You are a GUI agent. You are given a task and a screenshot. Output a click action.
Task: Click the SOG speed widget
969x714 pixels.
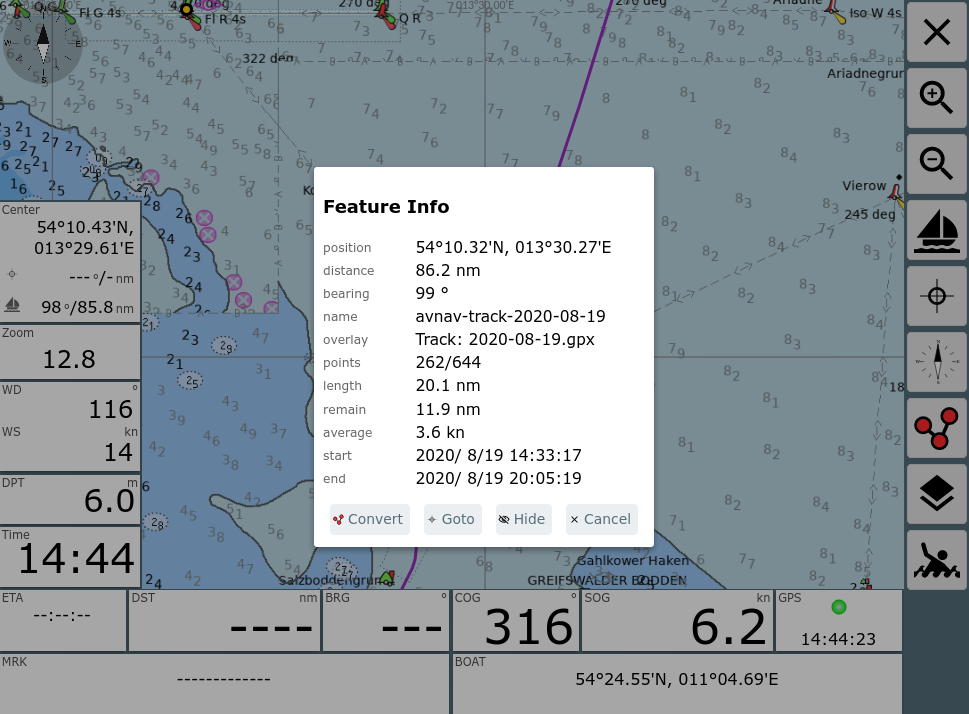[678, 620]
